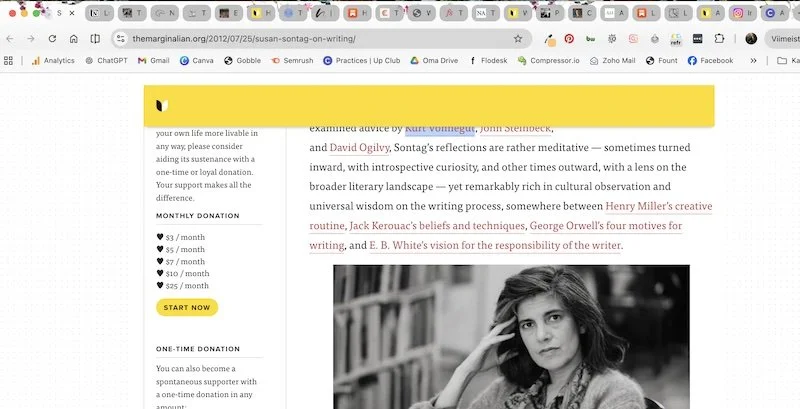Choose the $10 / month donation

click(x=183, y=273)
